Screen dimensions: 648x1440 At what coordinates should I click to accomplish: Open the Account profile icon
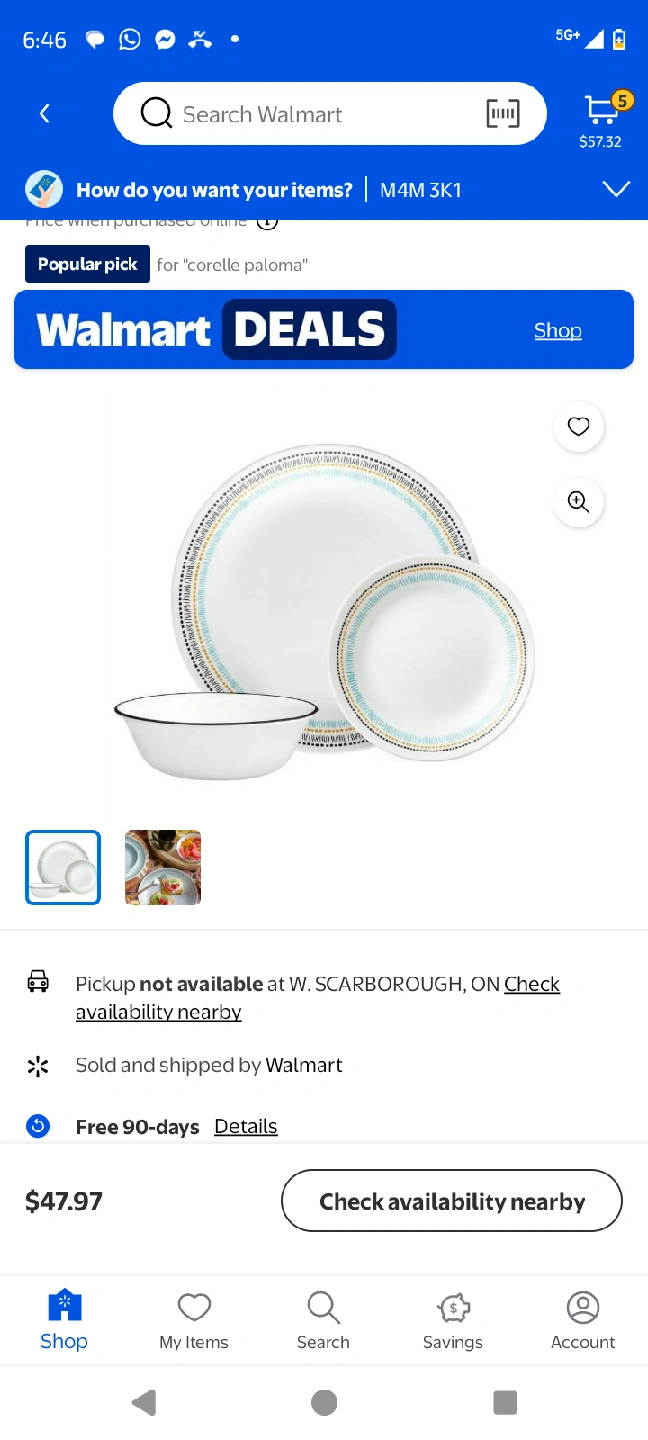point(583,1321)
